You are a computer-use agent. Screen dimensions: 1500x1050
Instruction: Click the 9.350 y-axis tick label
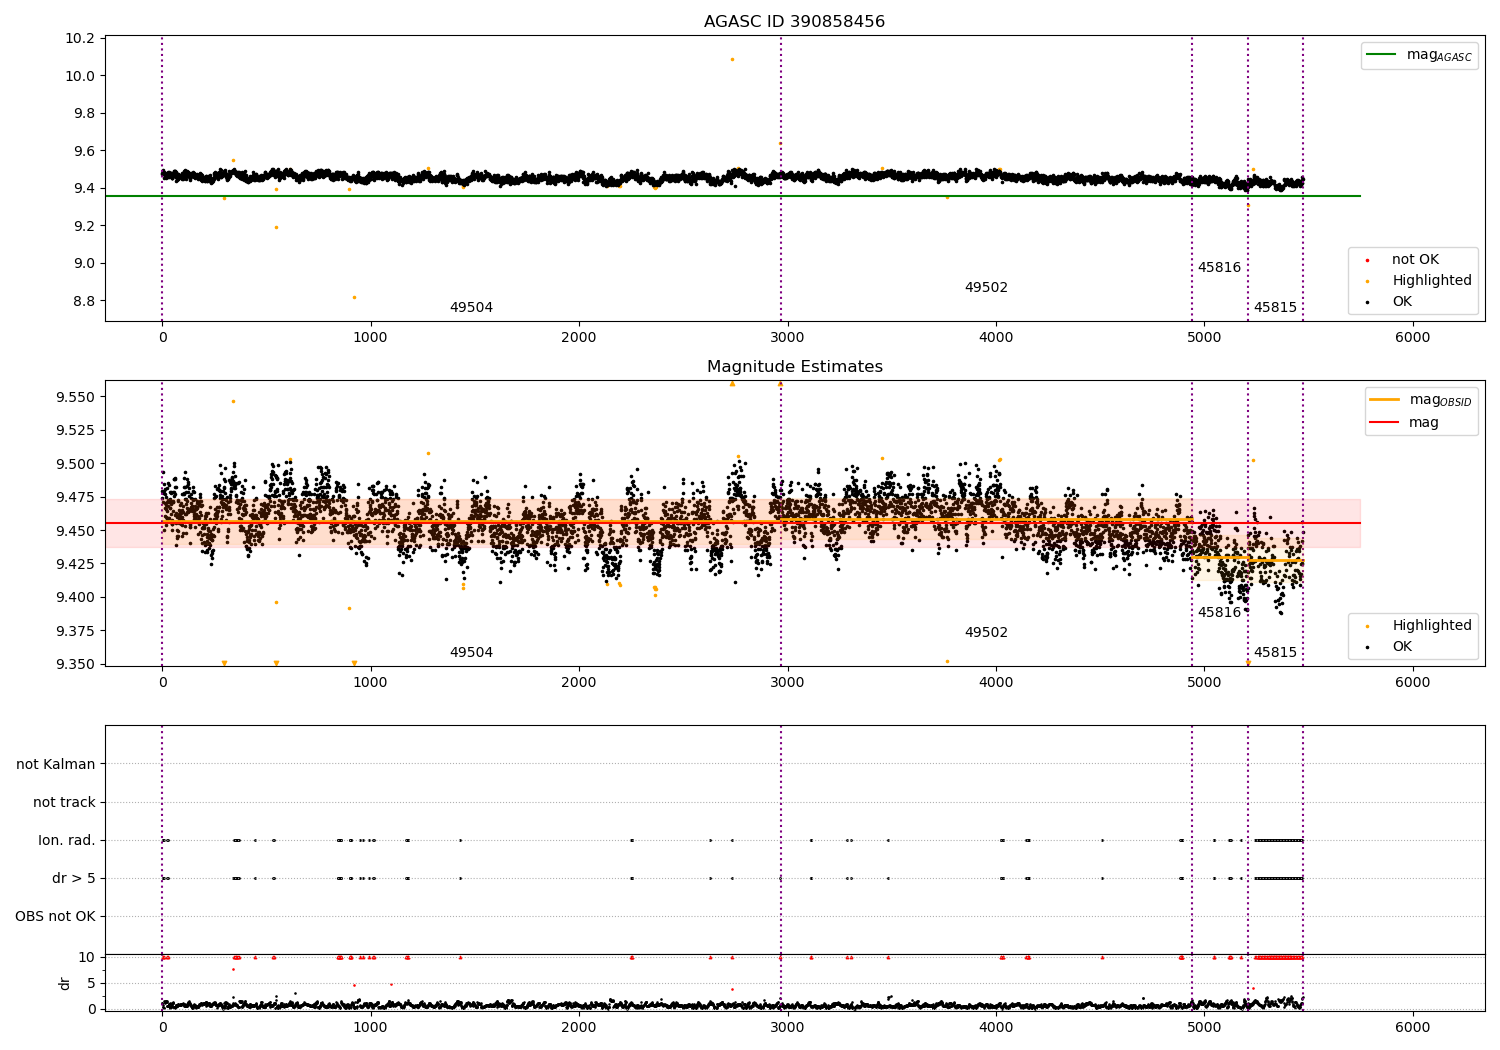point(76,665)
